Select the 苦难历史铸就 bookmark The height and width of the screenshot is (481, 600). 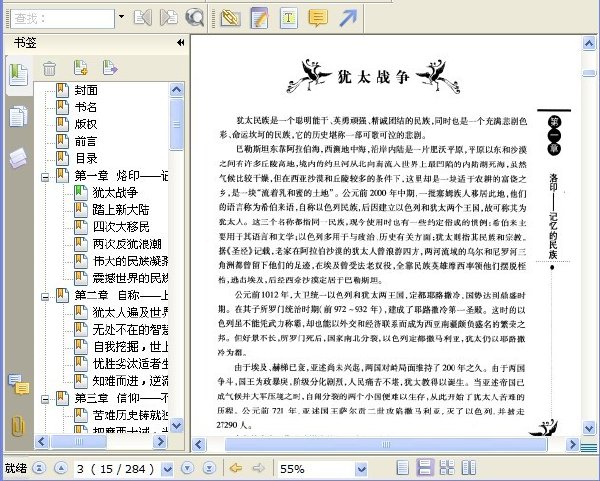coord(130,415)
